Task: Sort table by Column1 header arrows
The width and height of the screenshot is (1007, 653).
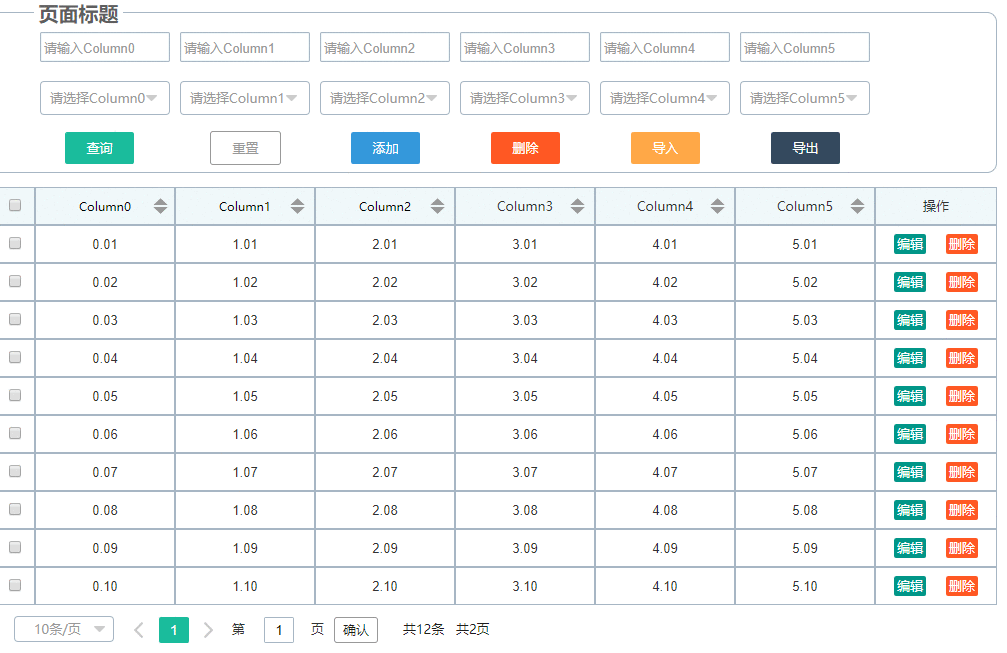Action: click(x=297, y=206)
